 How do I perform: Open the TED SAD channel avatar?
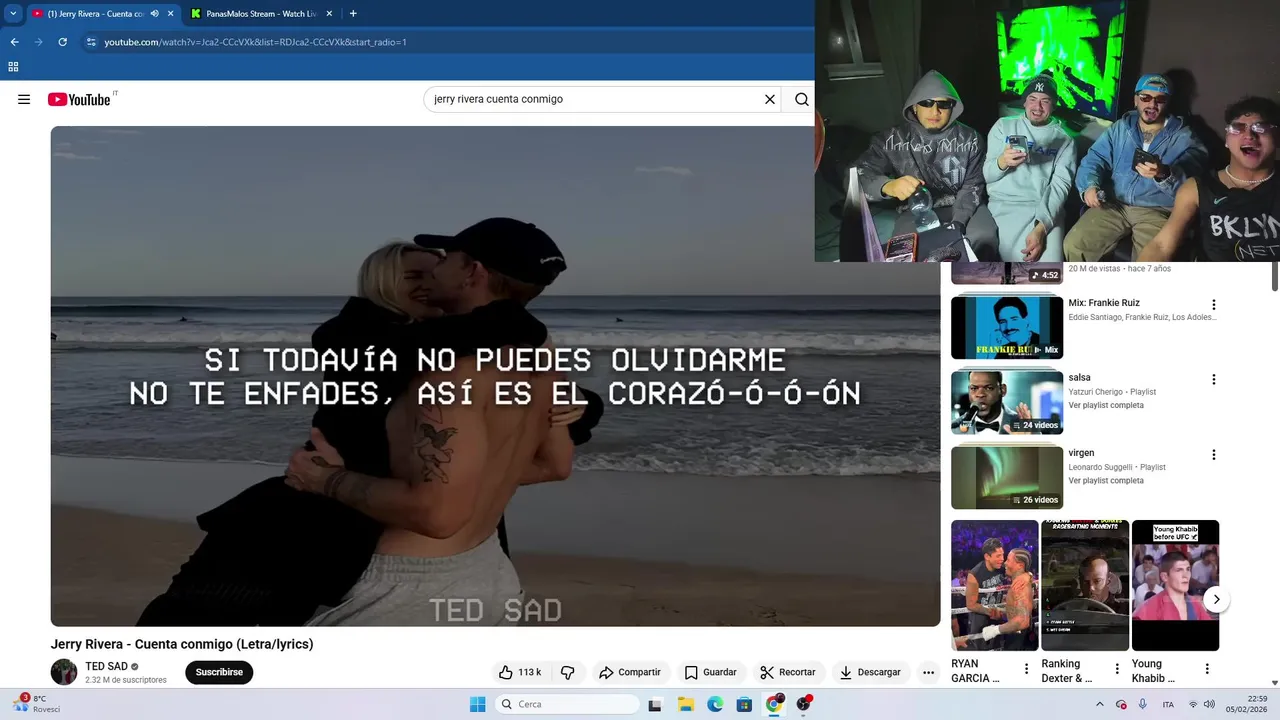click(64, 672)
